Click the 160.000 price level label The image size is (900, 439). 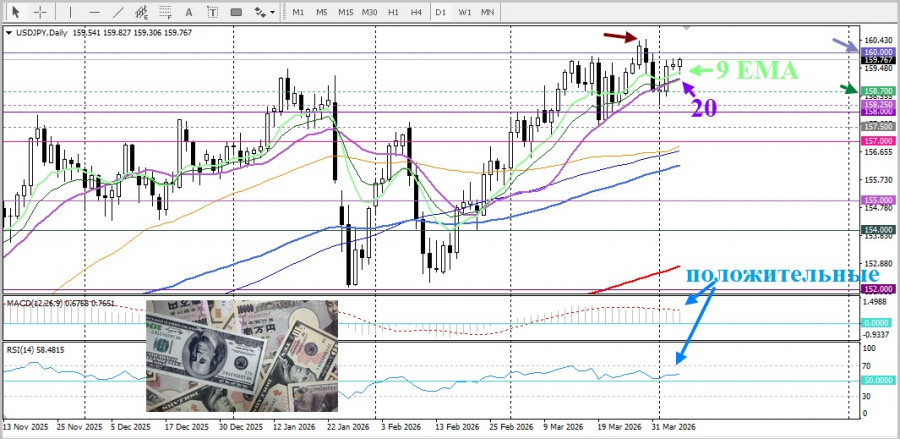pyautogui.click(x=877, y=52)
